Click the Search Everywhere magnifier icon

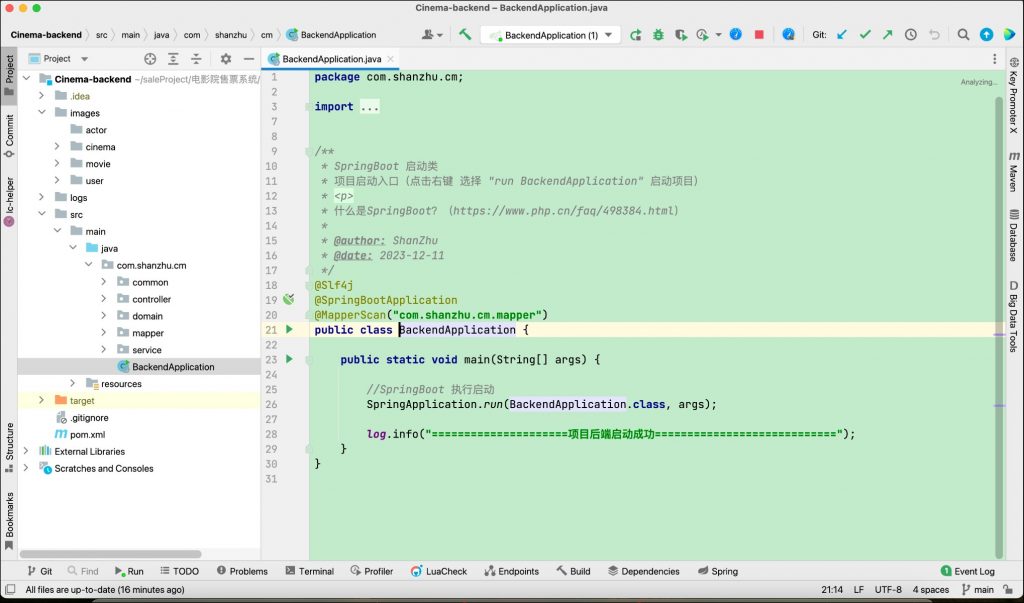963,34
